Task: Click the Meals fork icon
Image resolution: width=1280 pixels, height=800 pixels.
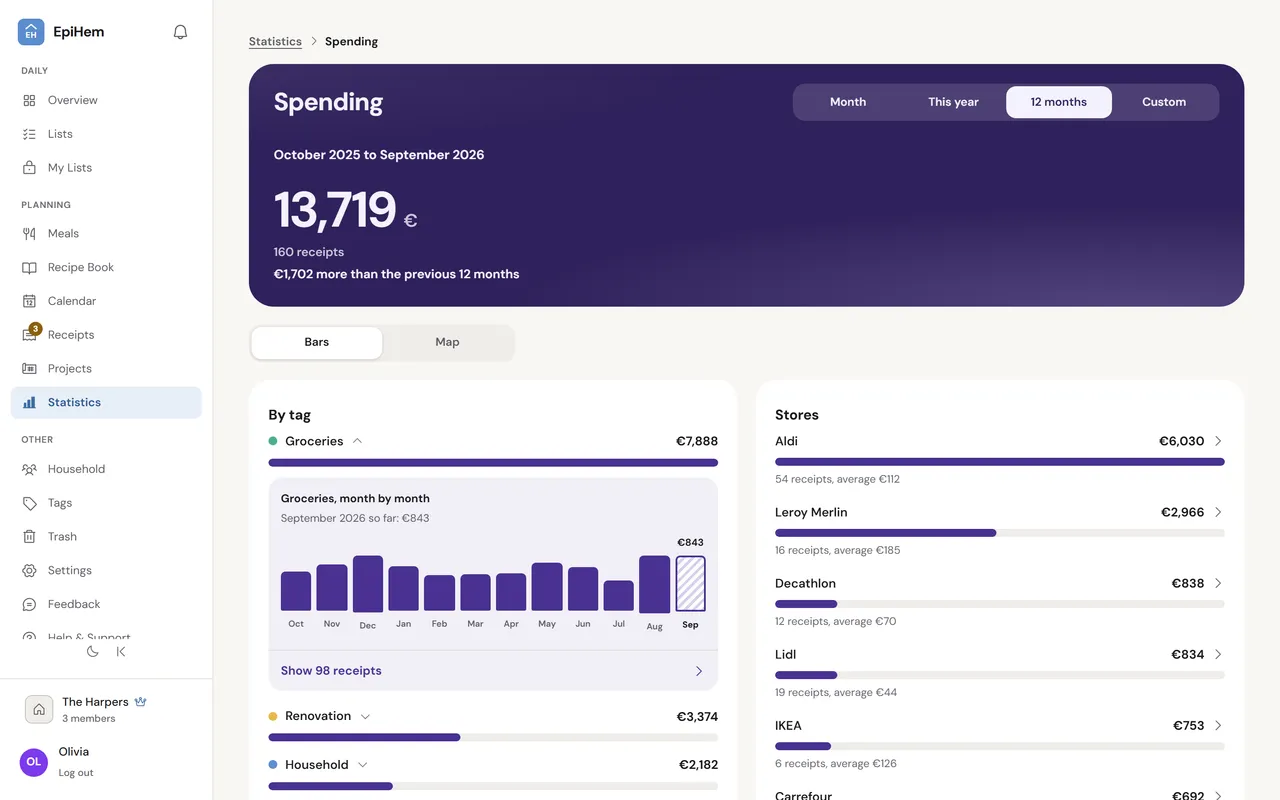Action: [x=30, y=233]
